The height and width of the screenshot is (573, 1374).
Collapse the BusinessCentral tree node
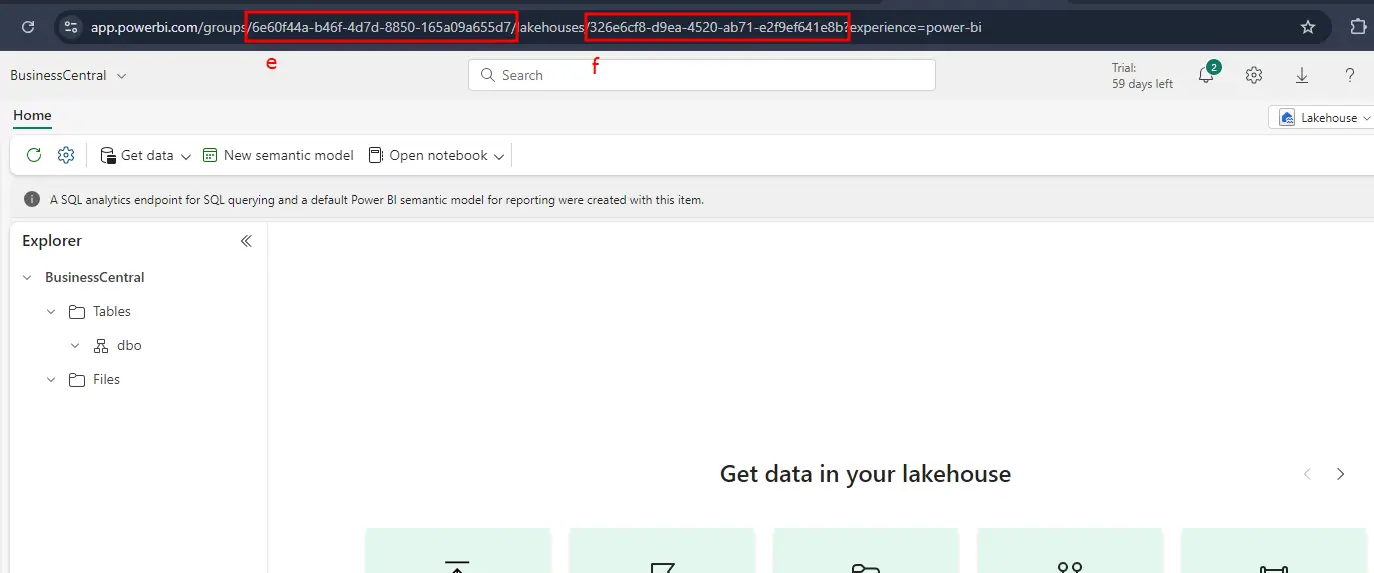27,278
